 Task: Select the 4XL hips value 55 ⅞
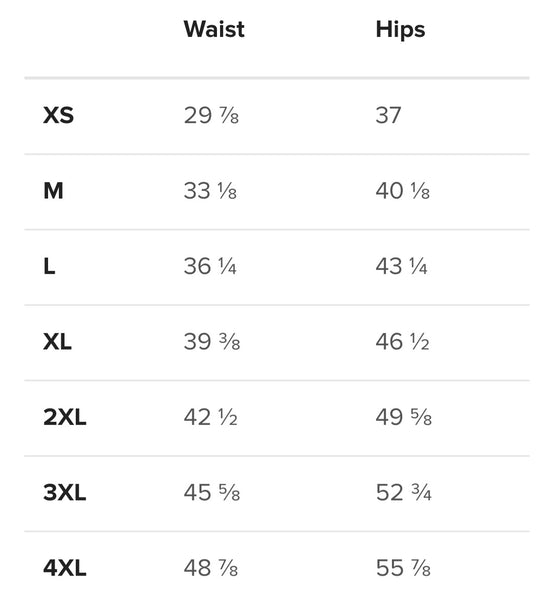coord(403,567)
